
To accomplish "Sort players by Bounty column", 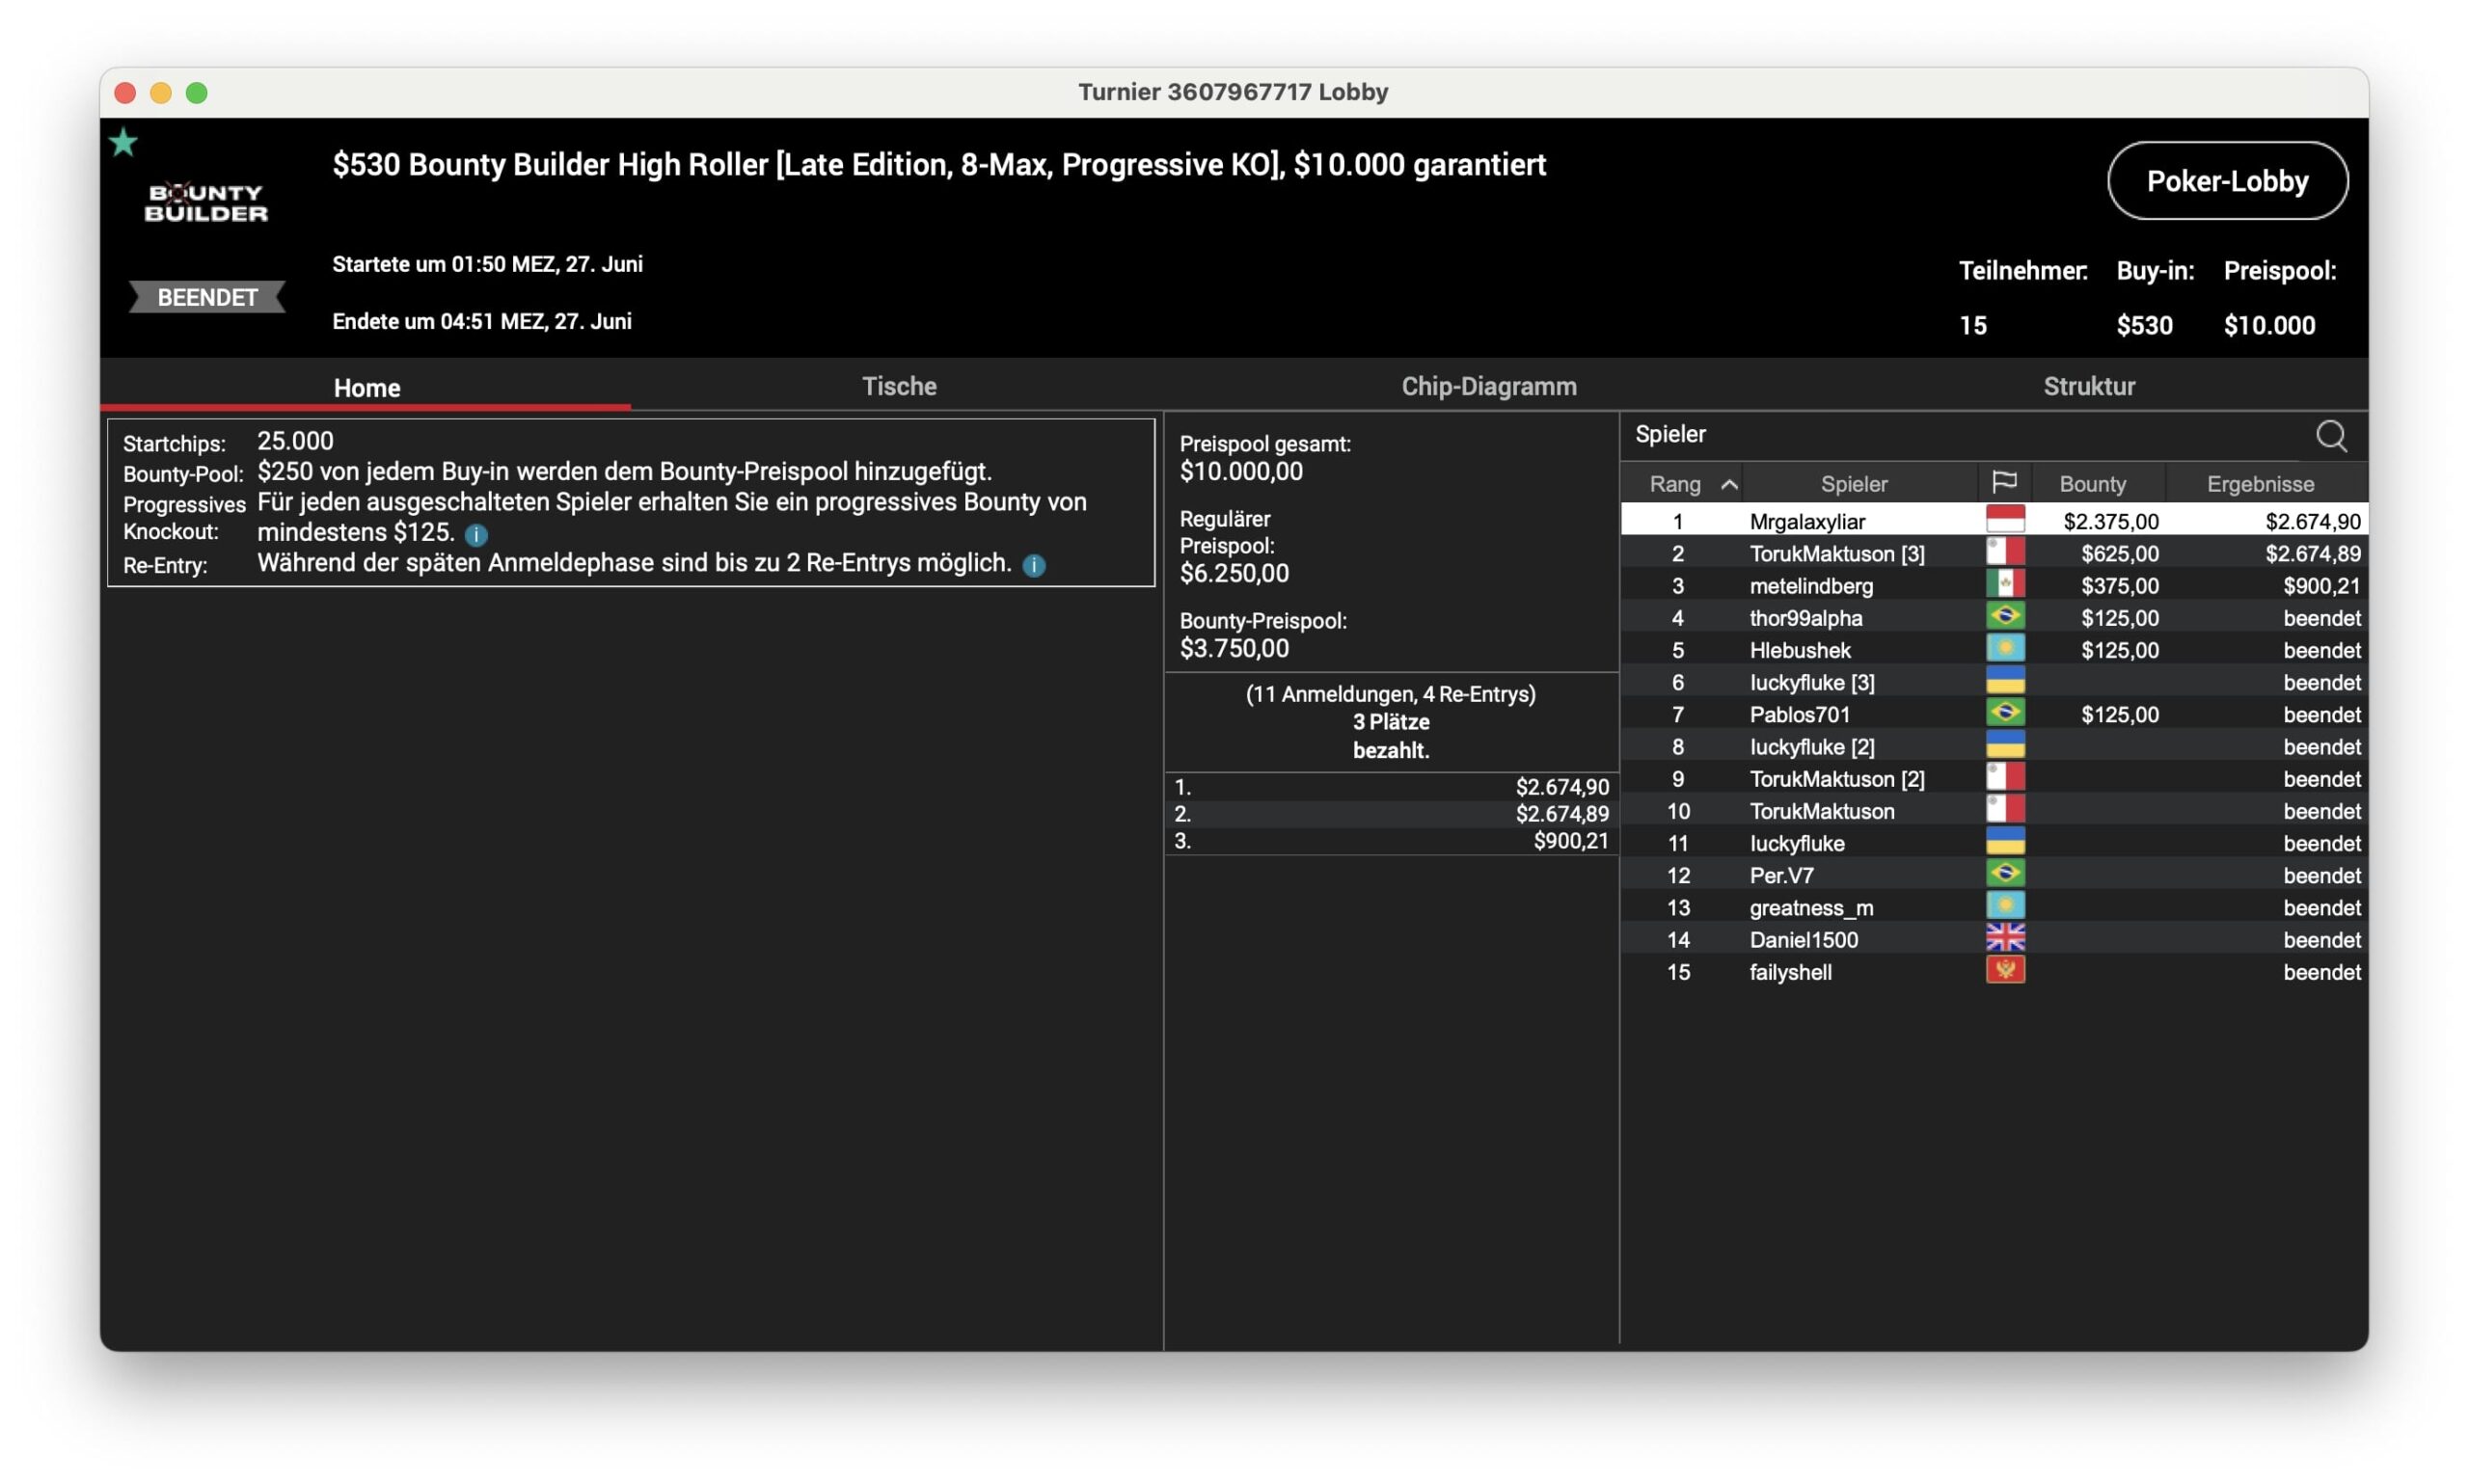I will (2091, 484).
